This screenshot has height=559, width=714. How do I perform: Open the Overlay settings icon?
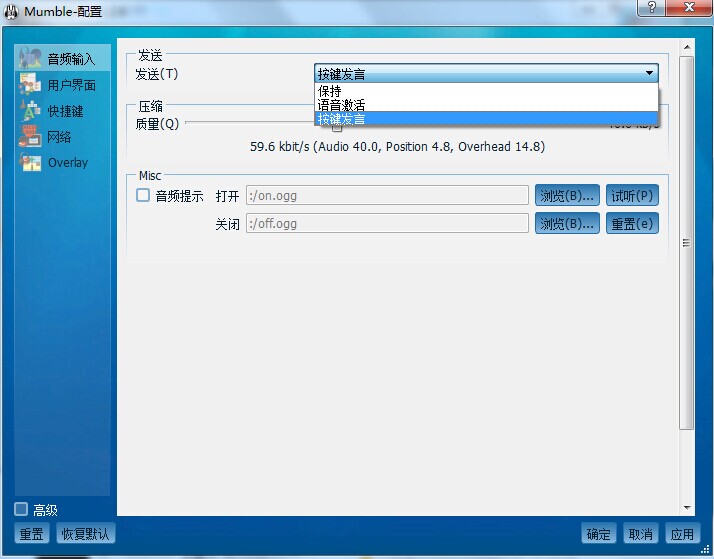tap(30, 163)
